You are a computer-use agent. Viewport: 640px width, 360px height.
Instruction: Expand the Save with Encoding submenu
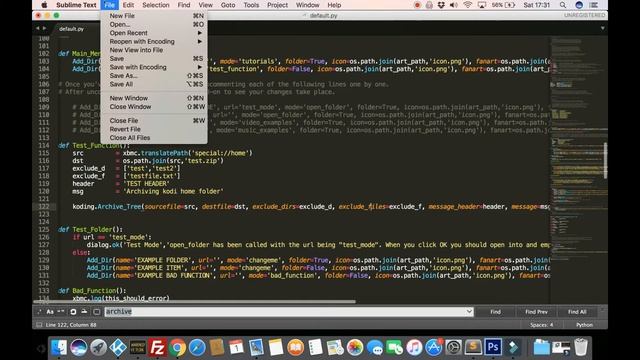click(x=154, y=67)
